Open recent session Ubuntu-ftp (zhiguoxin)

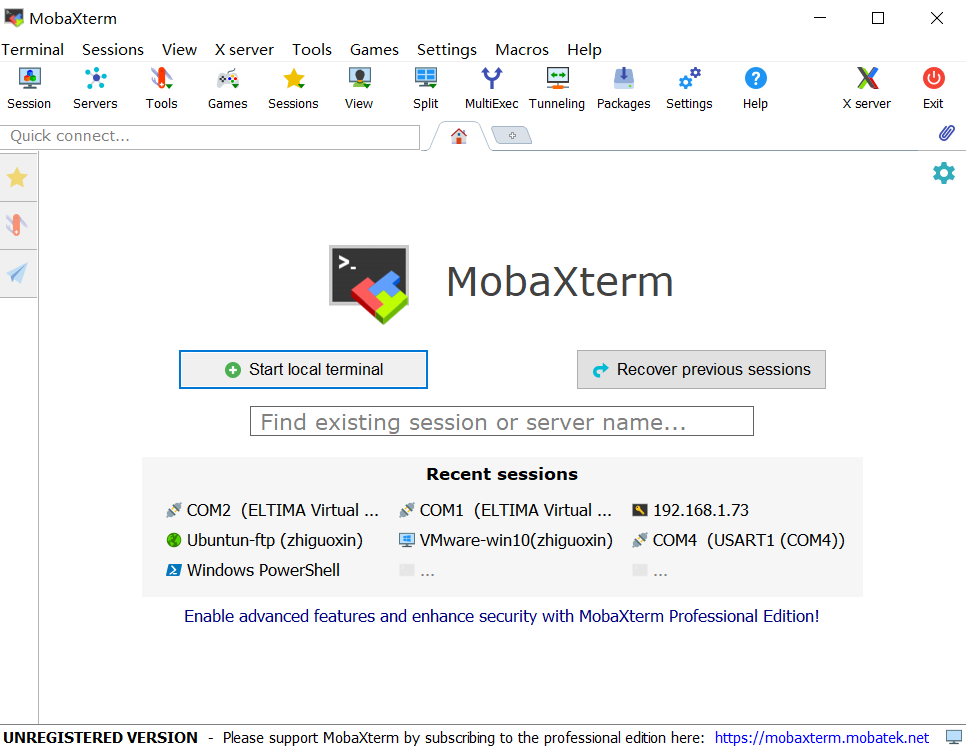[265, 540]
